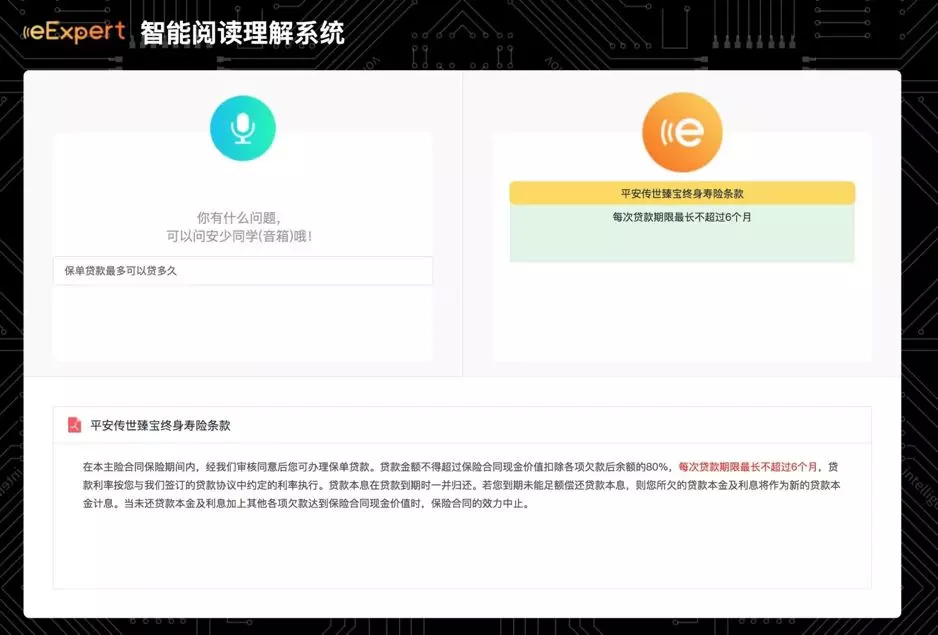The image size is (938, 635).
Task: Click the prompt text "你有什么问题,"
Action: (x=239, y=217)
